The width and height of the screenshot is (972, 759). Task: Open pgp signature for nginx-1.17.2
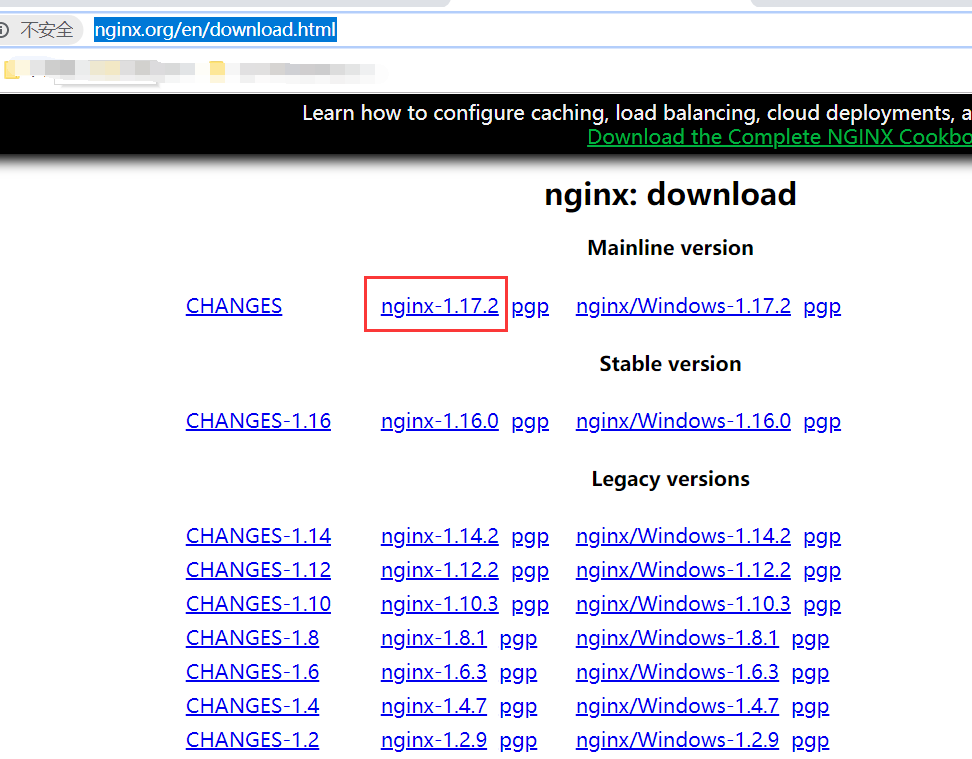(x=530, y=308)
